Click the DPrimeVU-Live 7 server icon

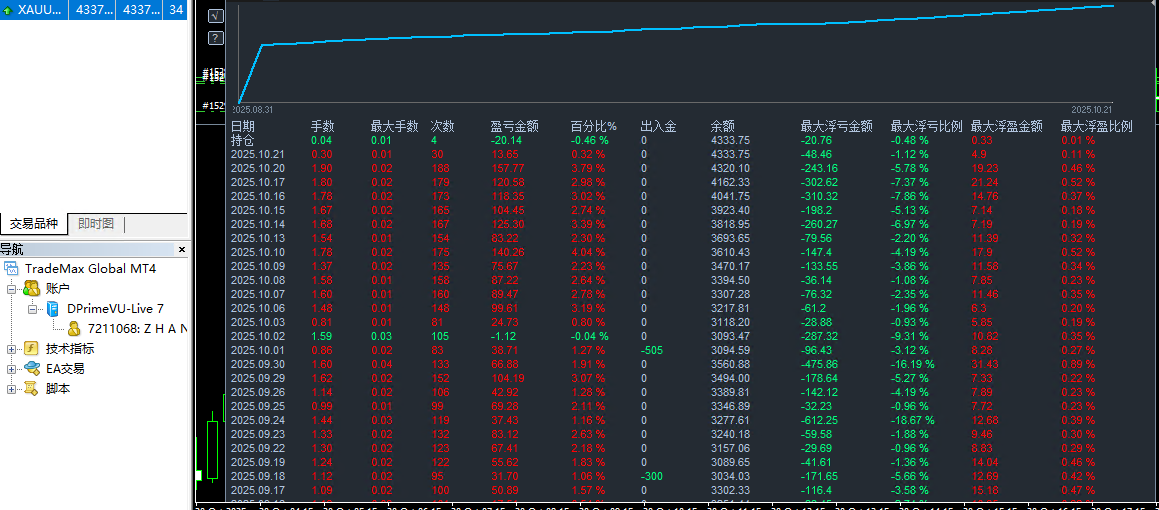point(53,308)
